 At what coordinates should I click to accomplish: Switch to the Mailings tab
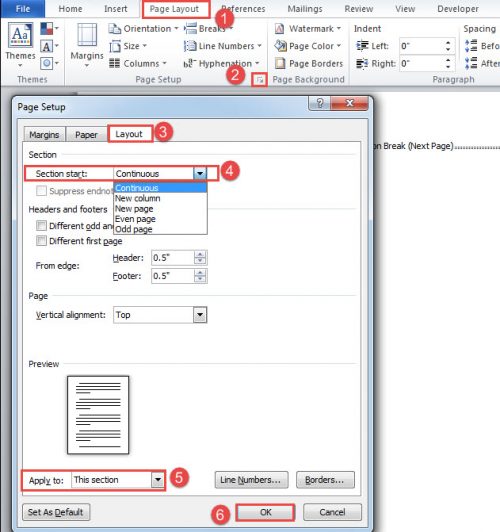[x=305, y=9]
